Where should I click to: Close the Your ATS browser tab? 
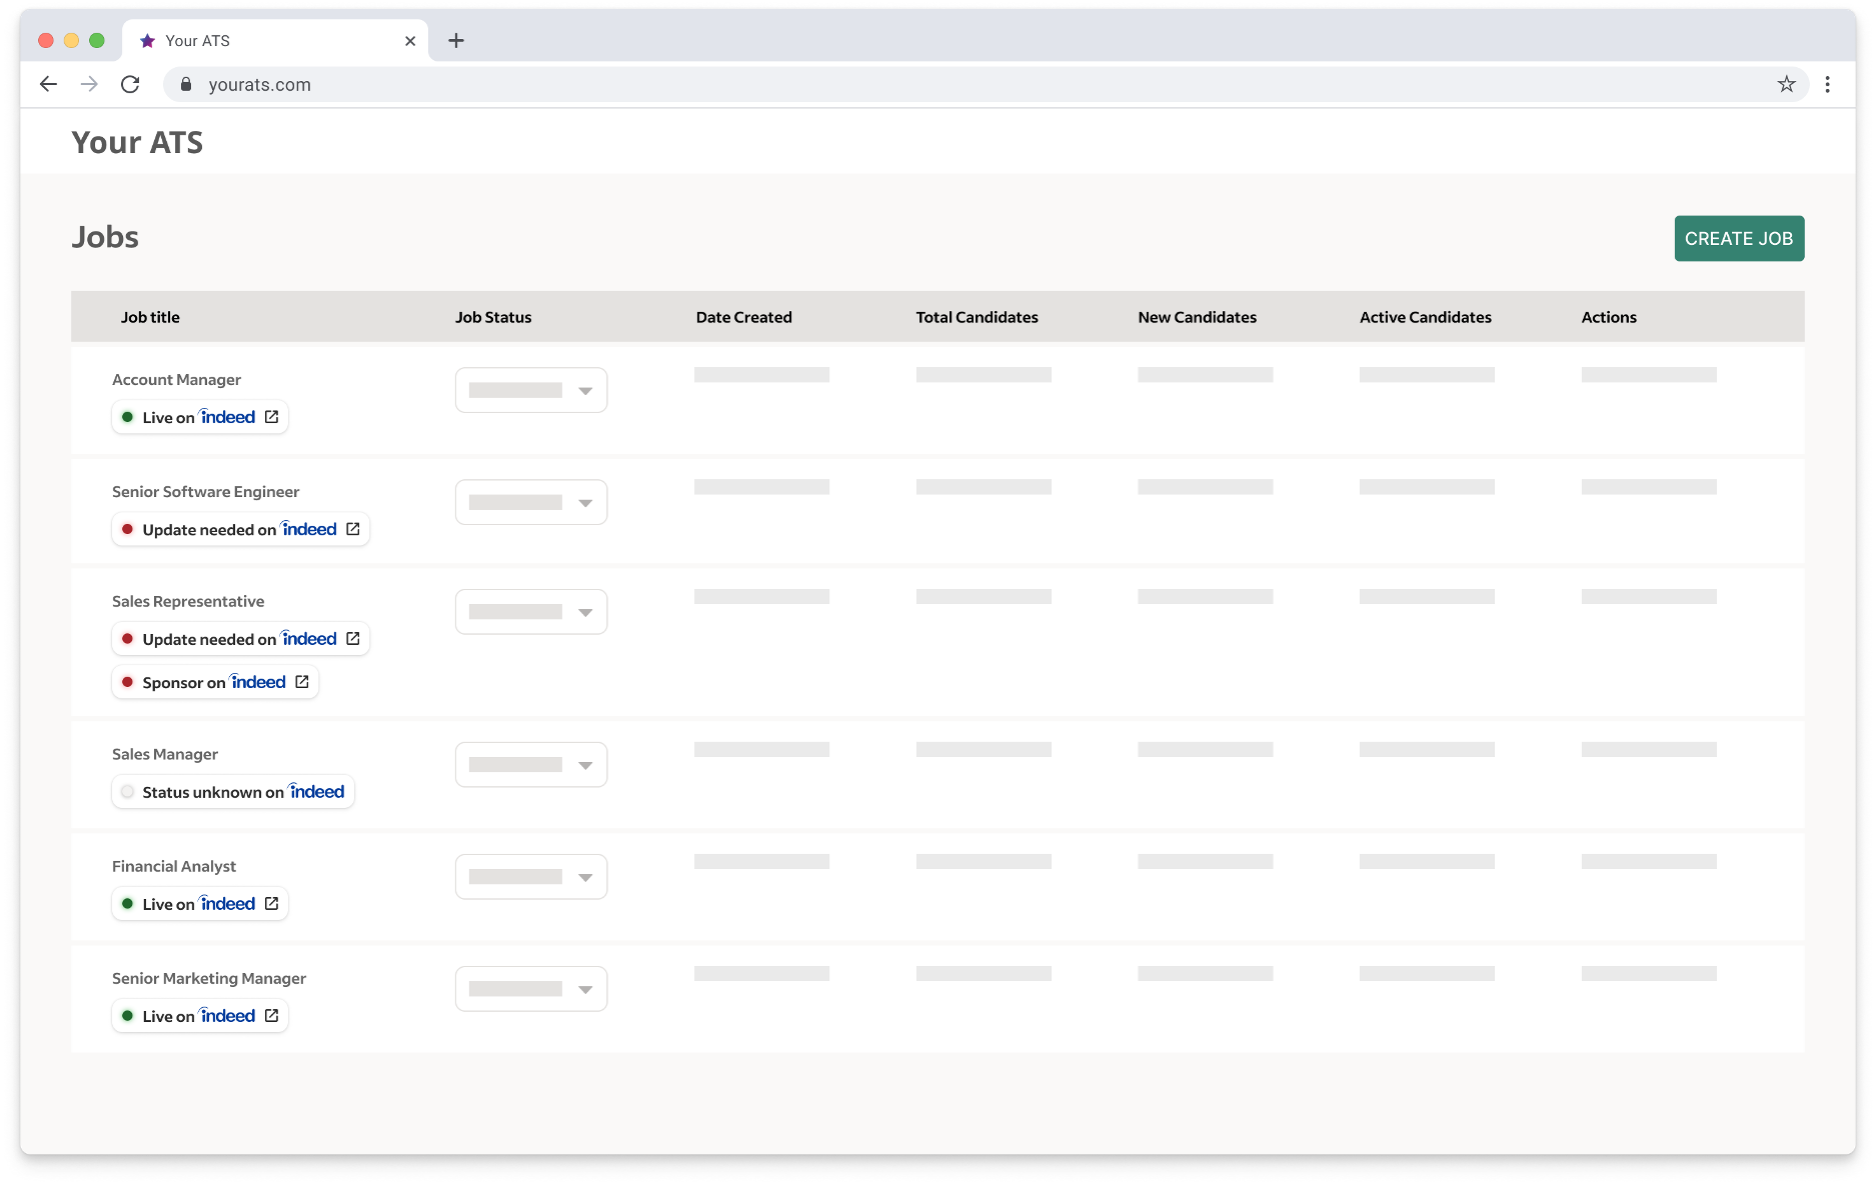coord(410,41)
